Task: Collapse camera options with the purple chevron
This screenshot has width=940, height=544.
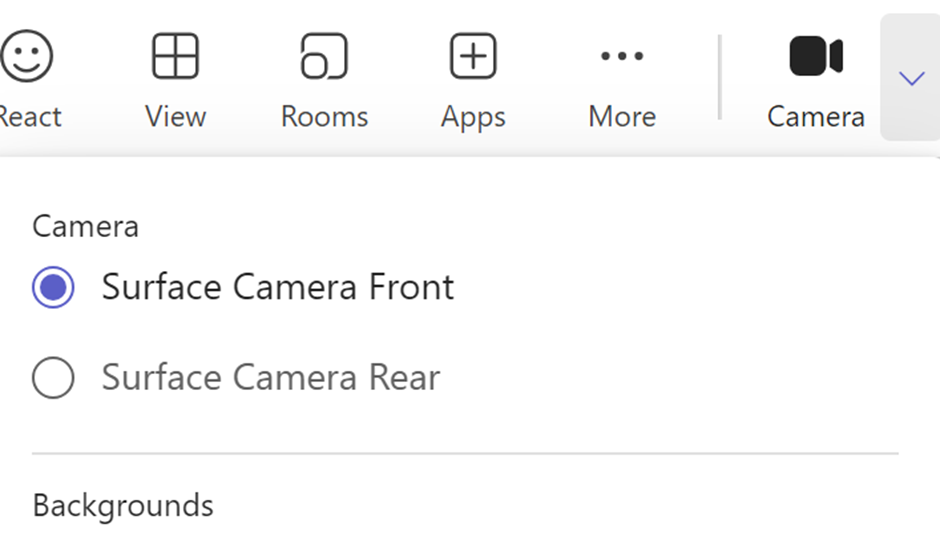Action: click(911, 78)
